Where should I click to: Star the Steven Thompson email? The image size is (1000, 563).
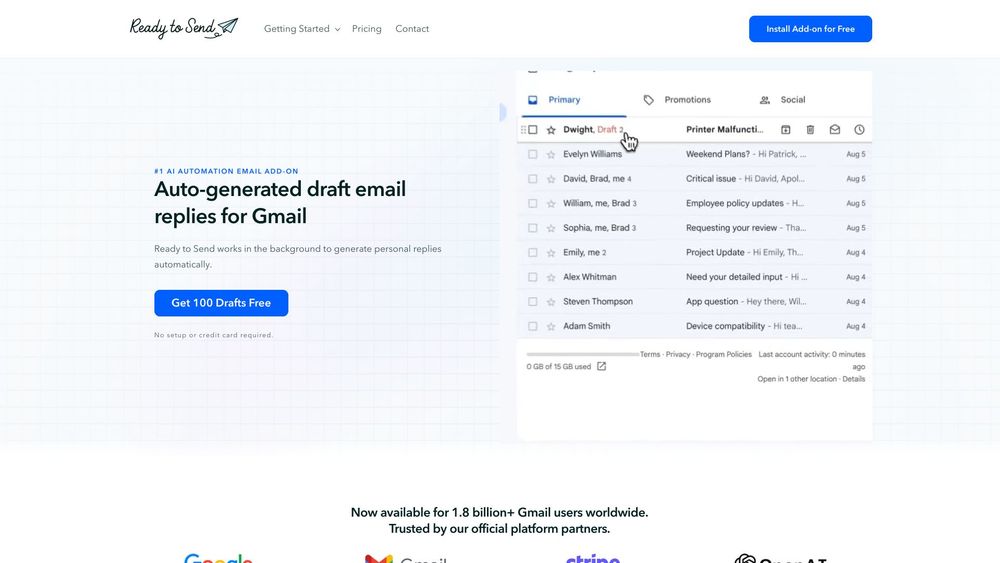pos(551,302)
